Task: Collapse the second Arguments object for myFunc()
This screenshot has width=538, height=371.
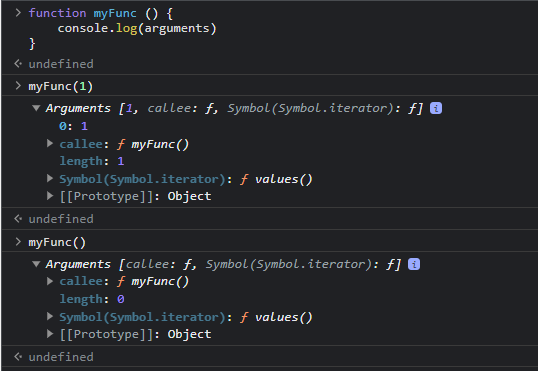Action: pyautogui.click(x=36, y=264)
